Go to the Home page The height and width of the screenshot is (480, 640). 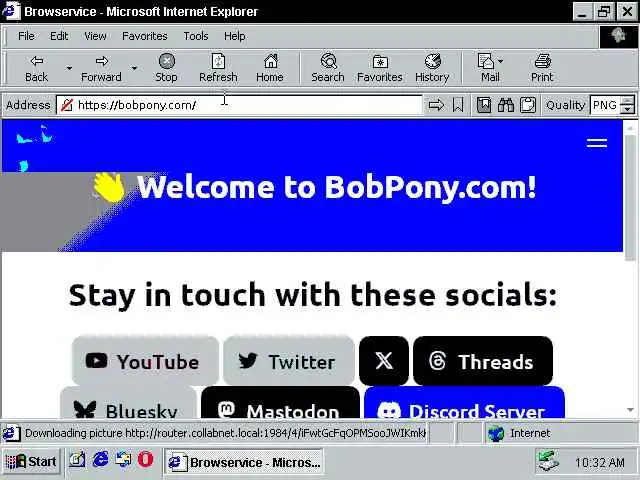[x=270, y=68]
